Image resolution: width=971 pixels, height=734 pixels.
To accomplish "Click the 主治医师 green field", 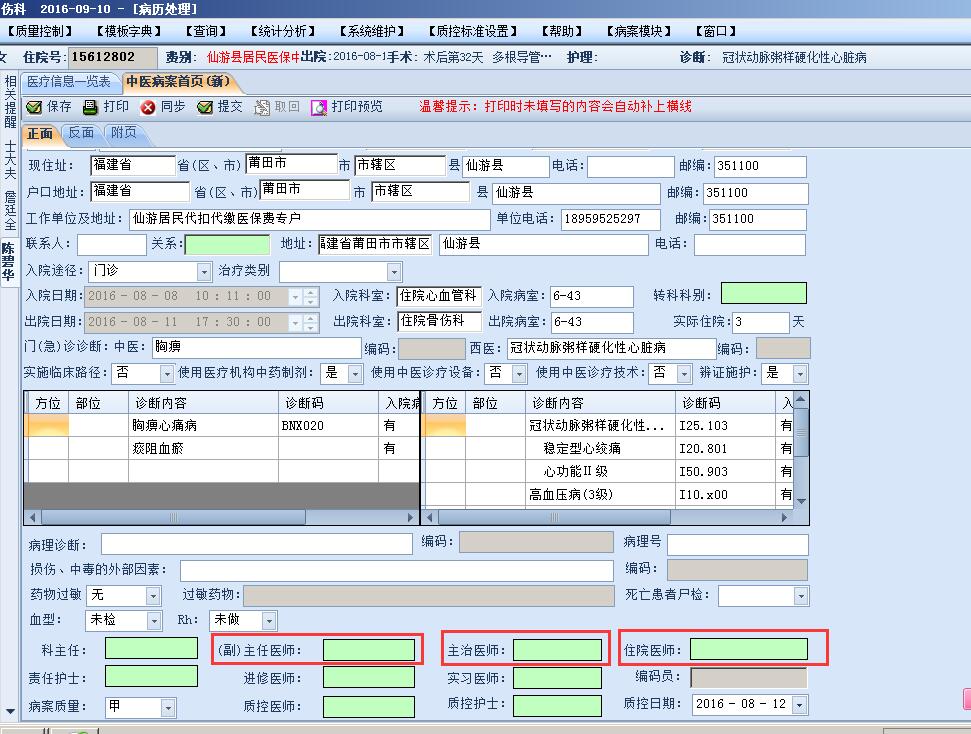I will pyautogui.click(x=557, y=650).
